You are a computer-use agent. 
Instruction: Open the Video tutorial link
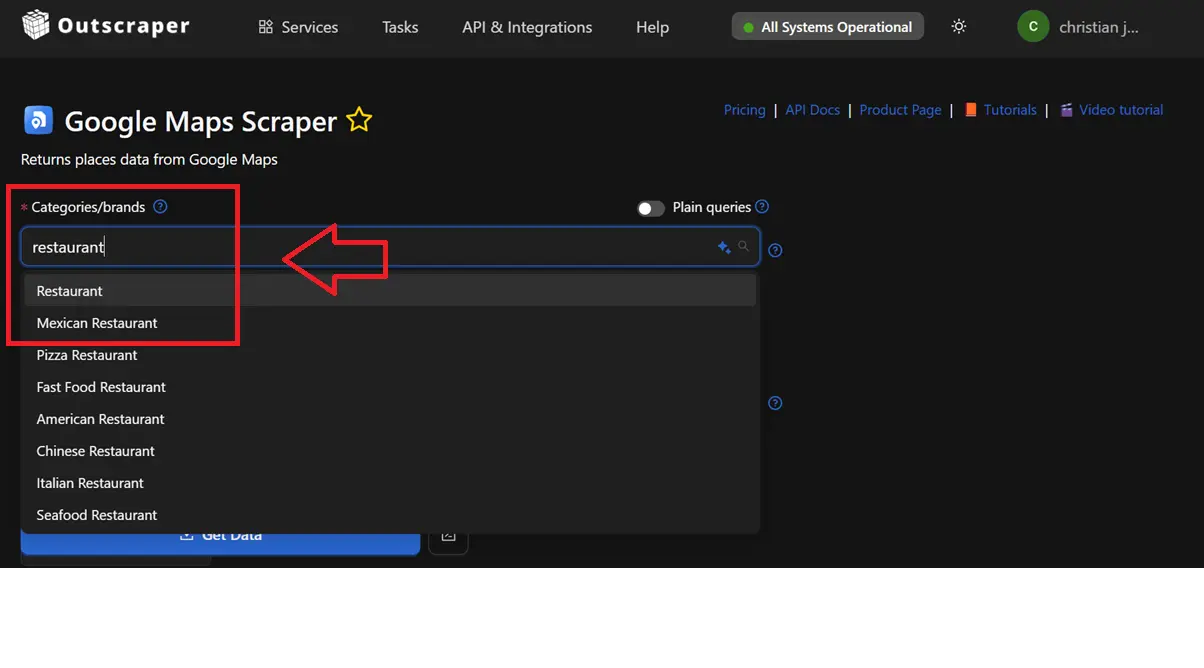[x=1120, y=110]
